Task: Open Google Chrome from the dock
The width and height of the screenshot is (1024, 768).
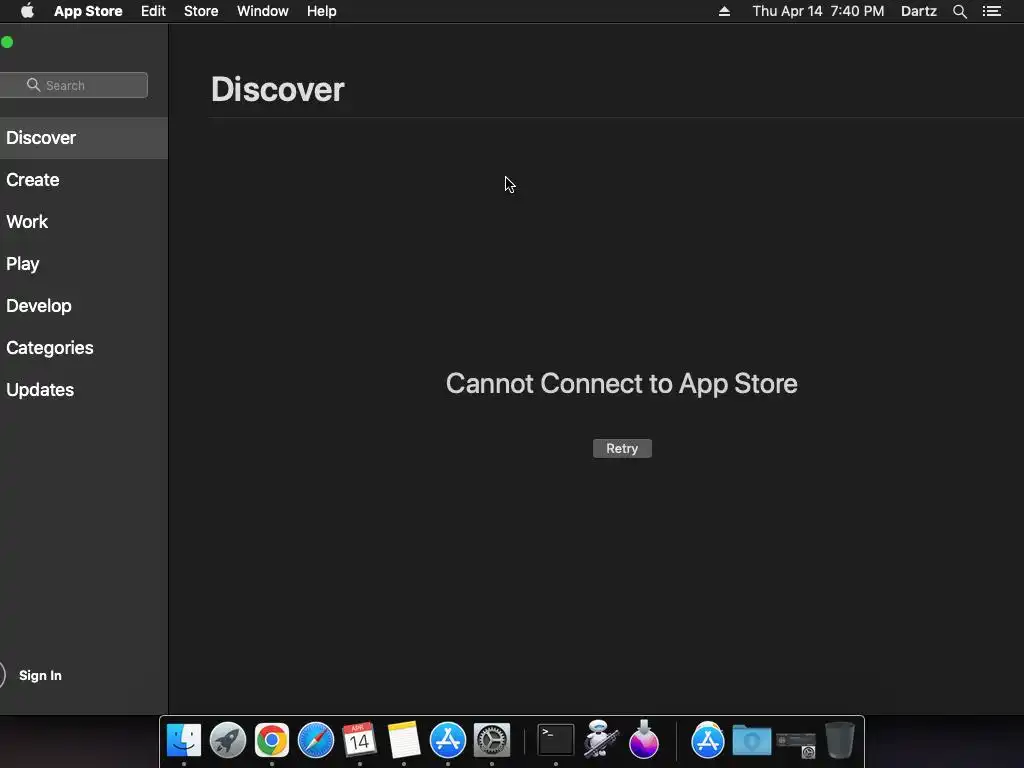Action: click(272, 741)
